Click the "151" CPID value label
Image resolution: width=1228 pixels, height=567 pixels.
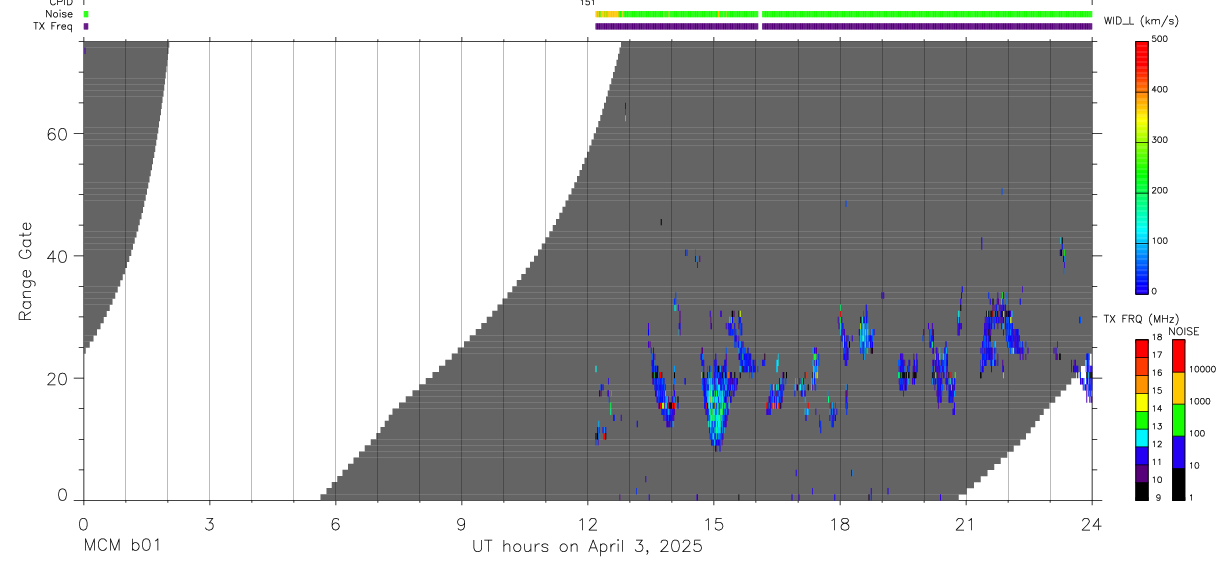tap(587, 3)
